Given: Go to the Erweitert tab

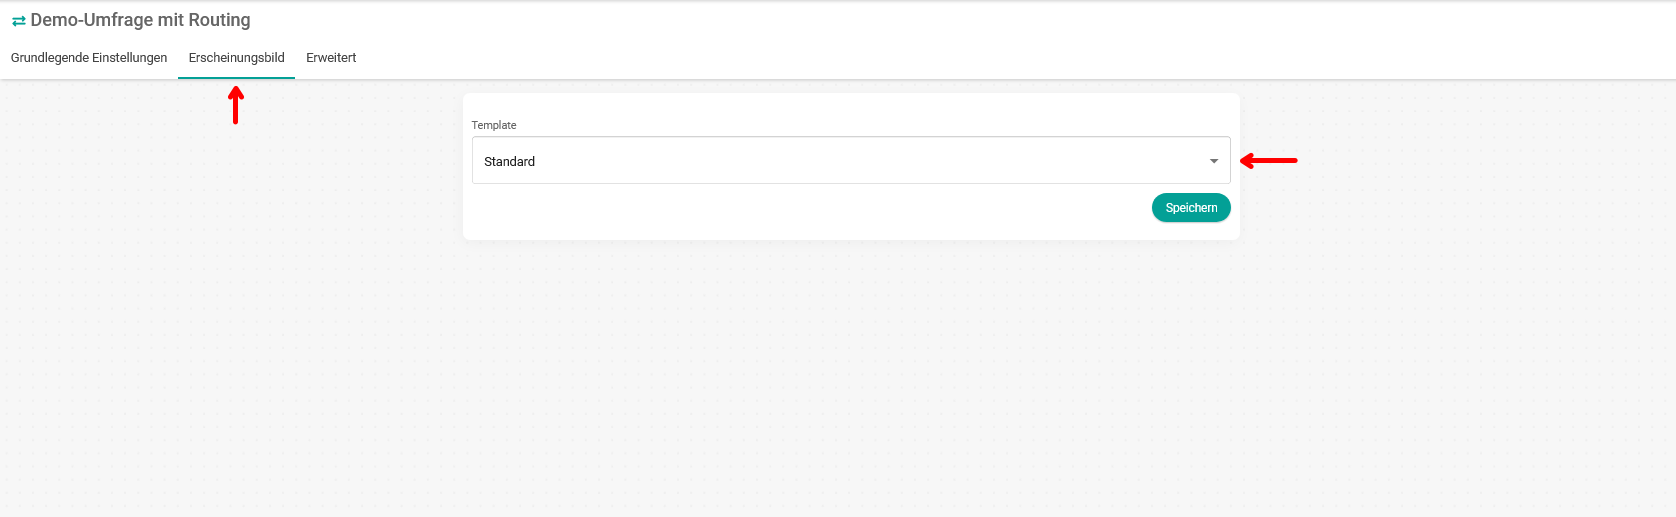Looking at the screenshot, I should pos(331,58).
